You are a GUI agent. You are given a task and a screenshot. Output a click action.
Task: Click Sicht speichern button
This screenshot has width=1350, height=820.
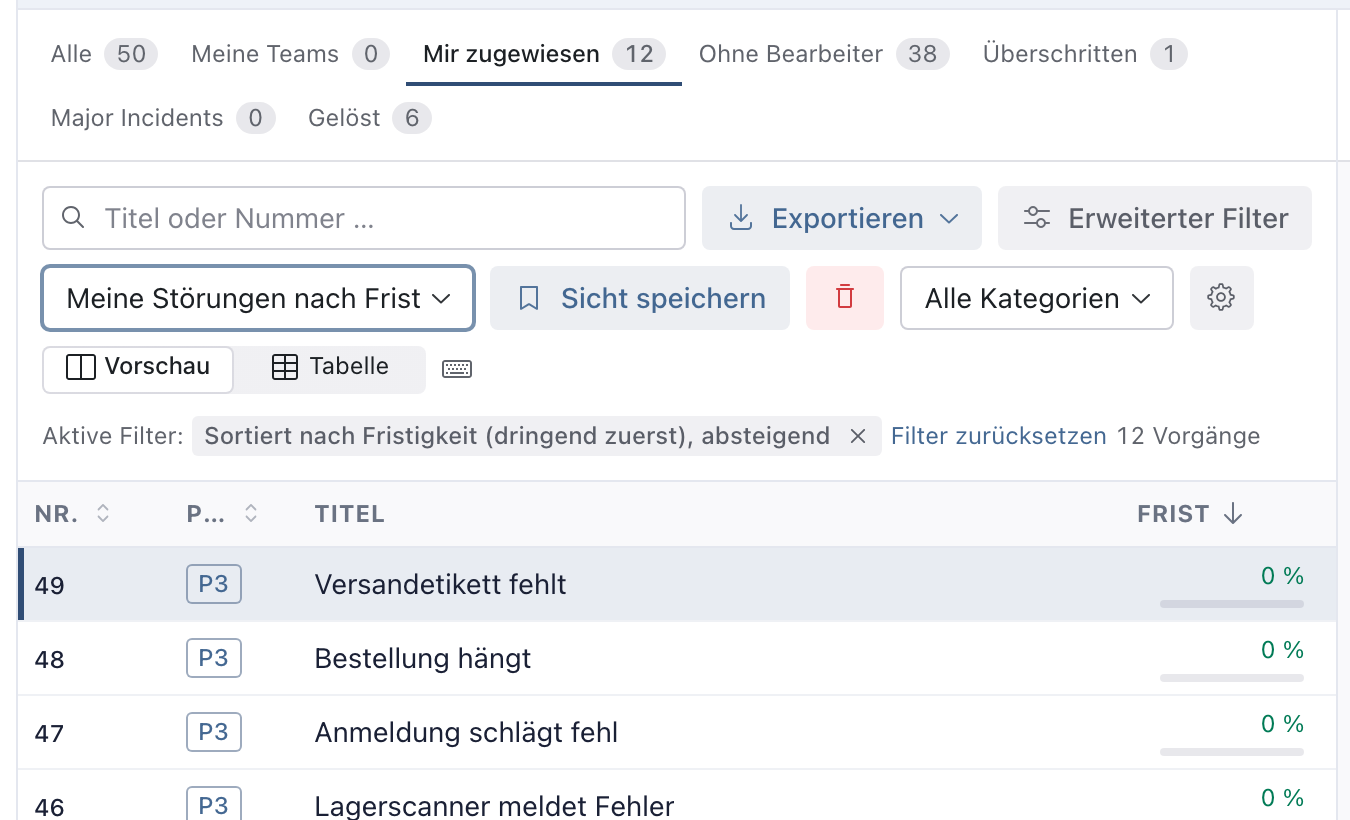point(640,298)
